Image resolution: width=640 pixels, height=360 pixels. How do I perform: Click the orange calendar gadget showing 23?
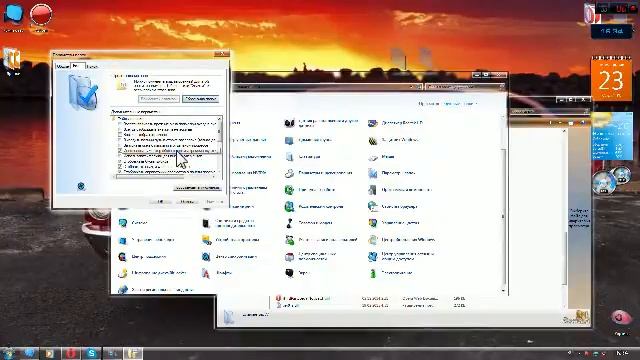(x=611, y=79)
